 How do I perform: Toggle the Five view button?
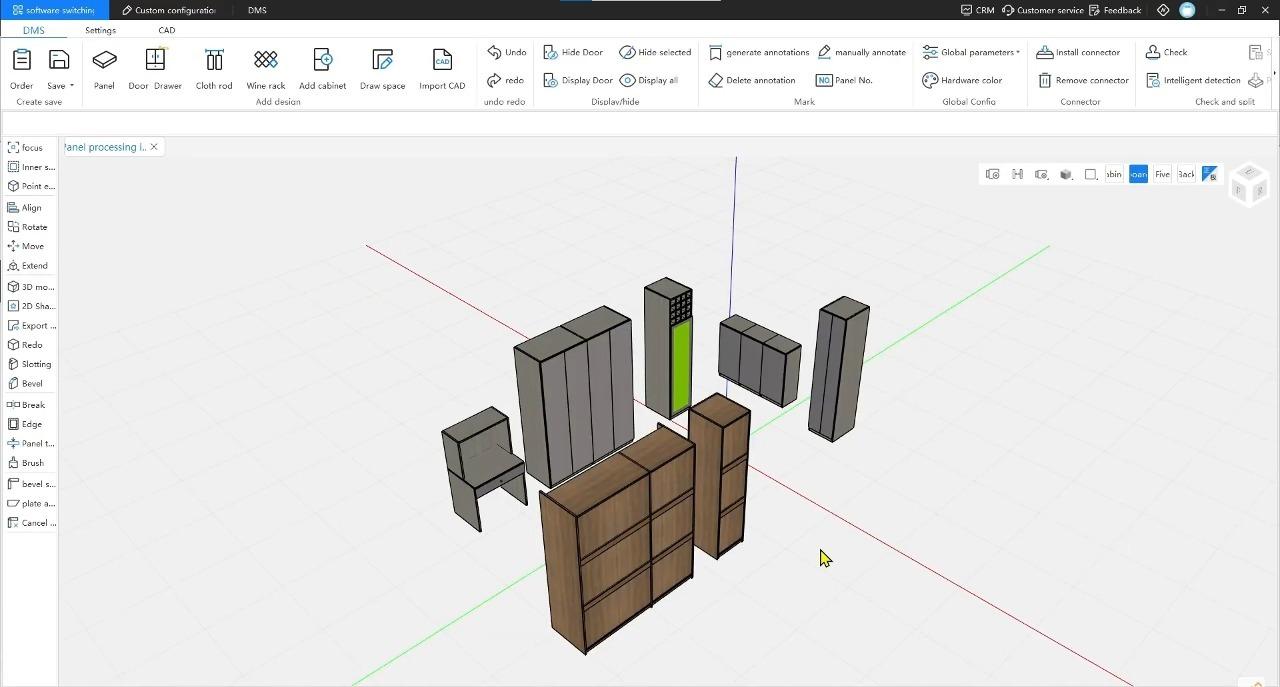click(x=1162, y=174)
